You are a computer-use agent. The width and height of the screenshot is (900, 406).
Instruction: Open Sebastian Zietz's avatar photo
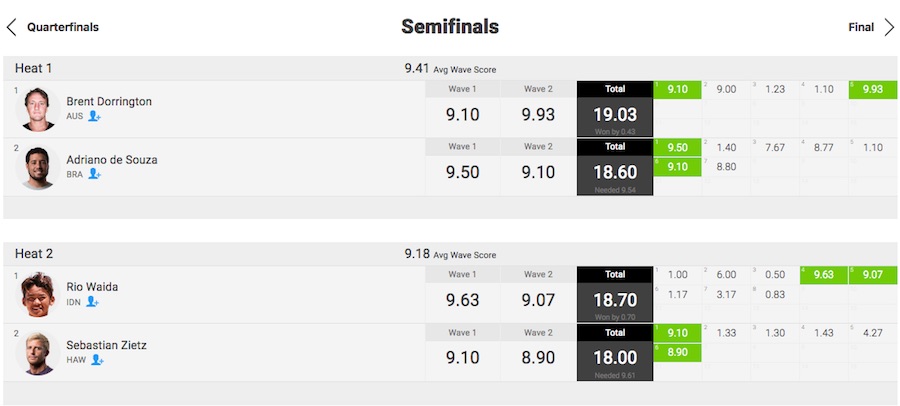point(39,353)
